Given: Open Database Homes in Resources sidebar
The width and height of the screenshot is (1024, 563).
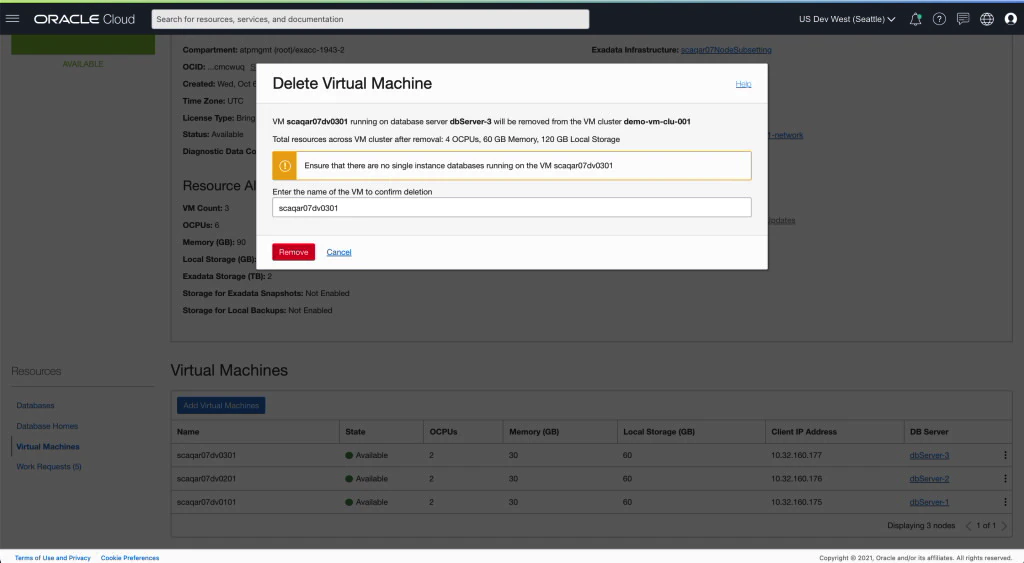Looking at the screenshot, I should tap(47, 426).
